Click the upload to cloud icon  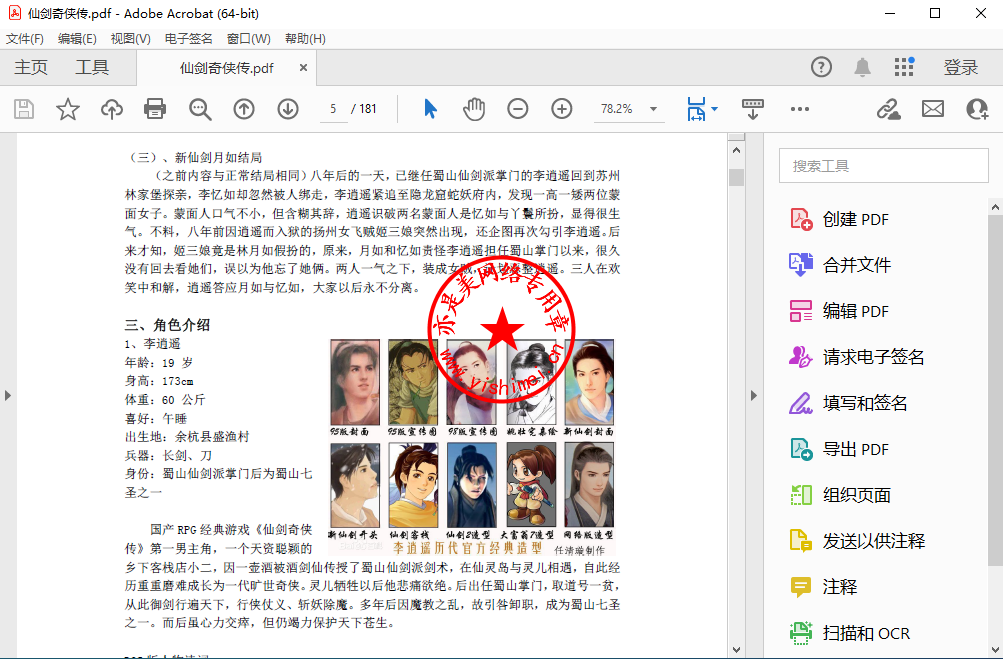click(x=111, y=109)
